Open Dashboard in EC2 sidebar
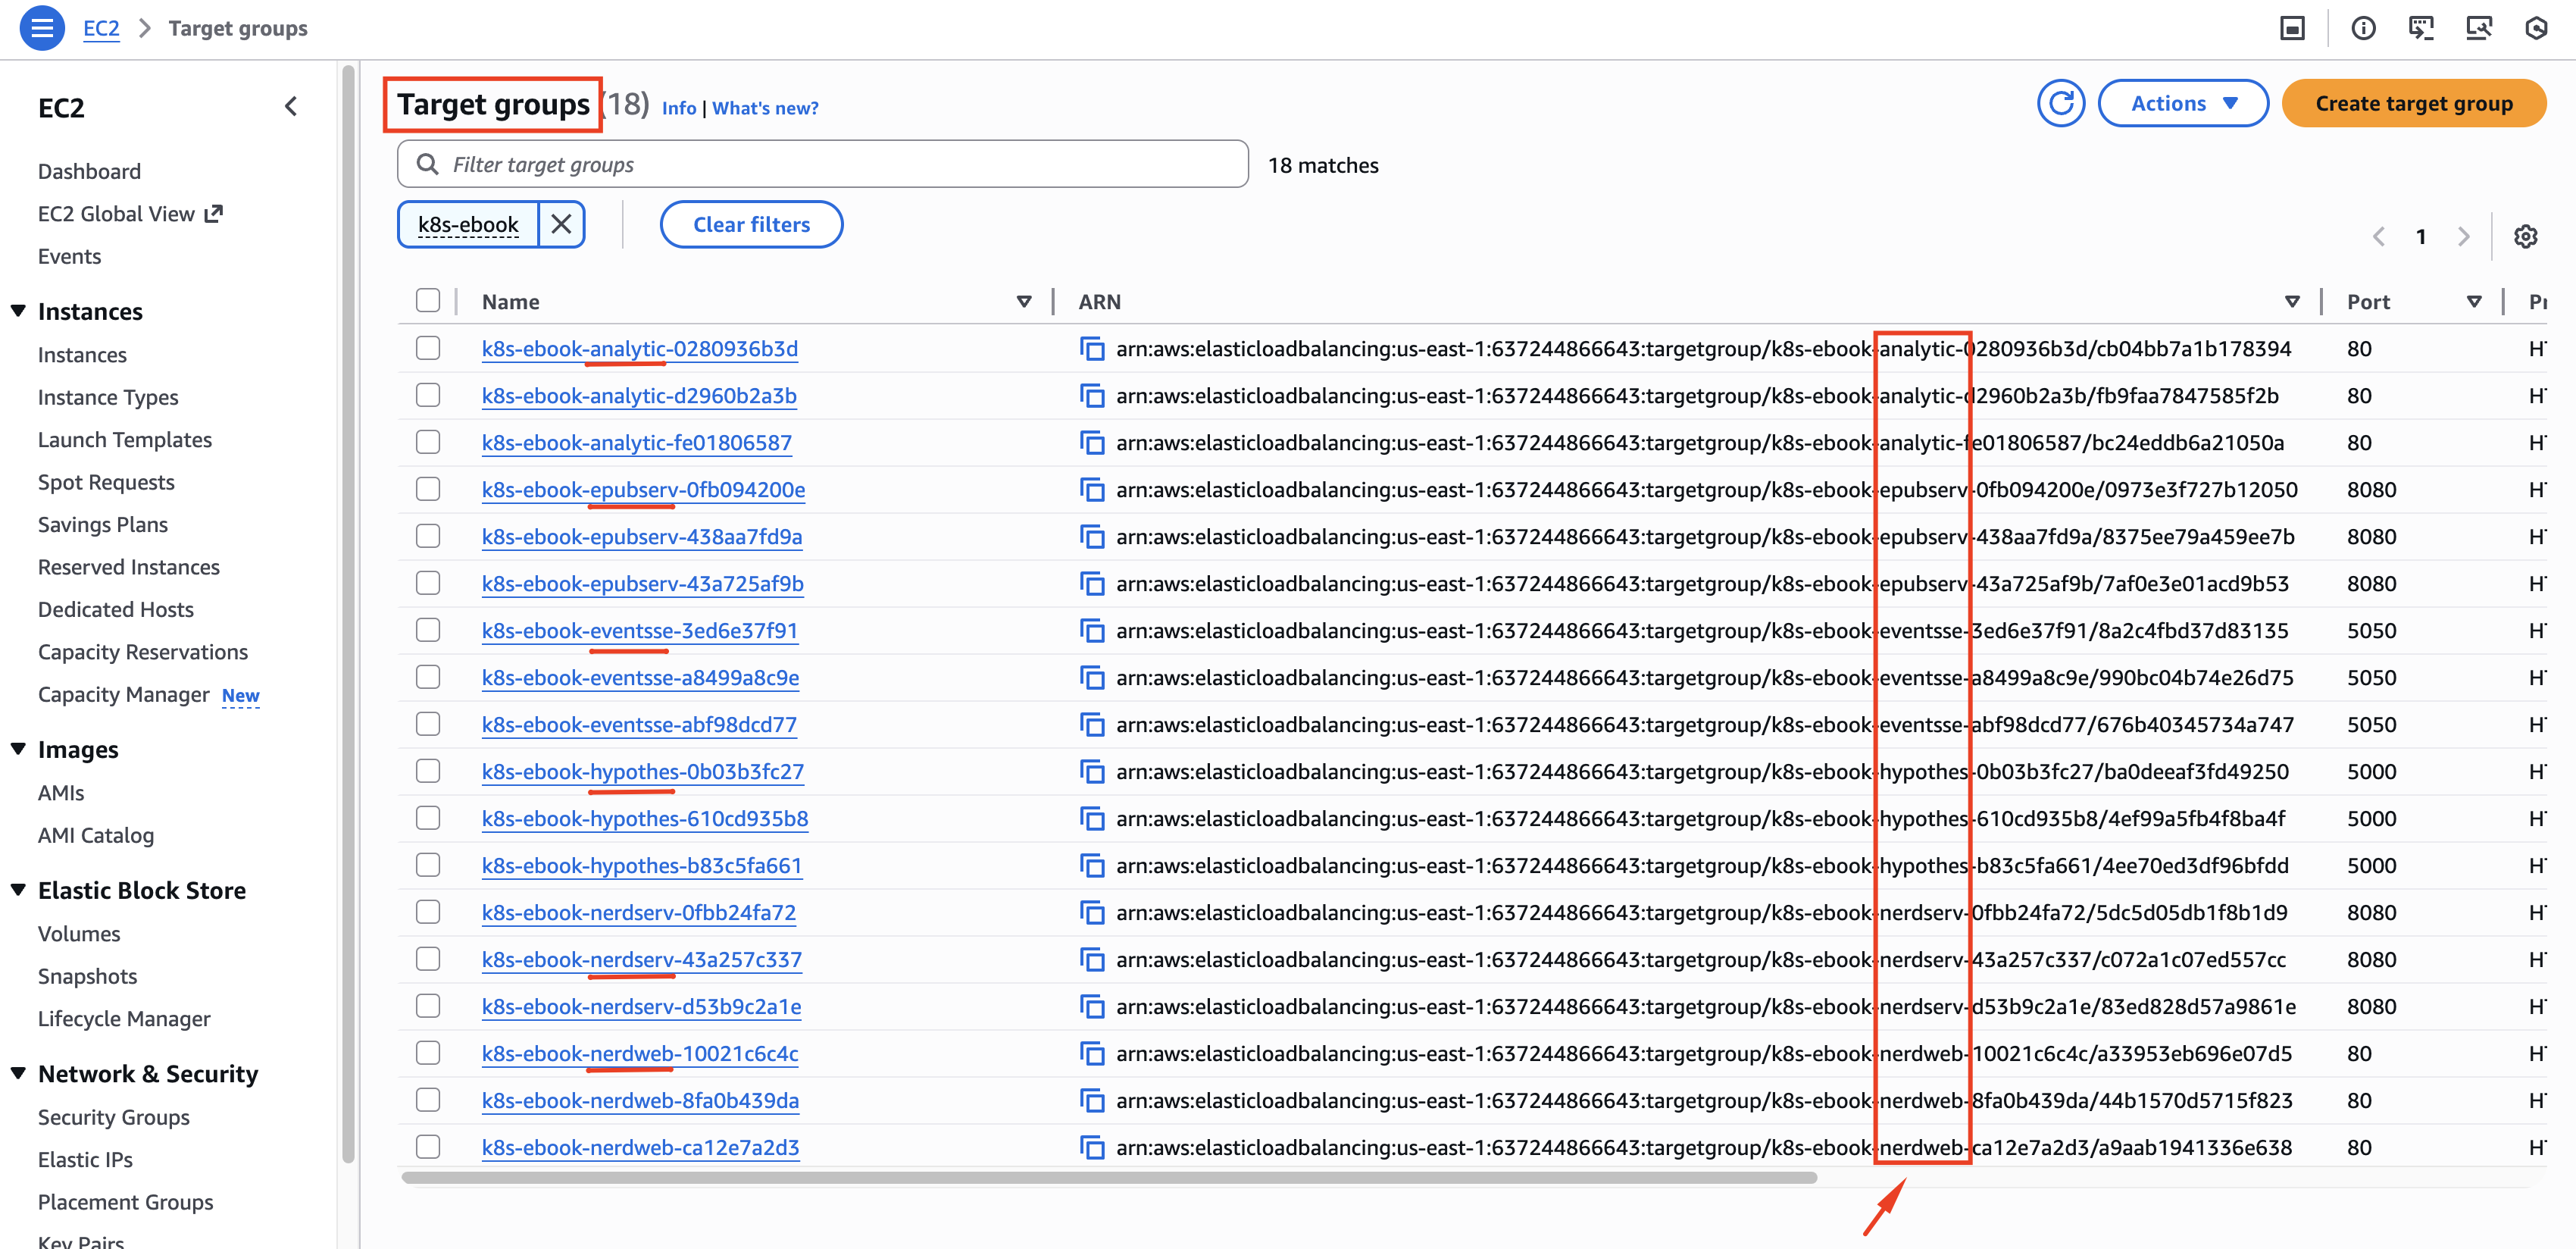The height and width of the screenshot is (1249, 2576). (x=89, y=171)
